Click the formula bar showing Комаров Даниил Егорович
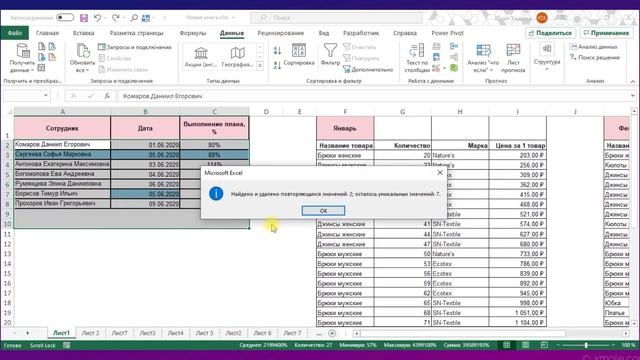Screen dimensions: 640x360 coord(373,96)
